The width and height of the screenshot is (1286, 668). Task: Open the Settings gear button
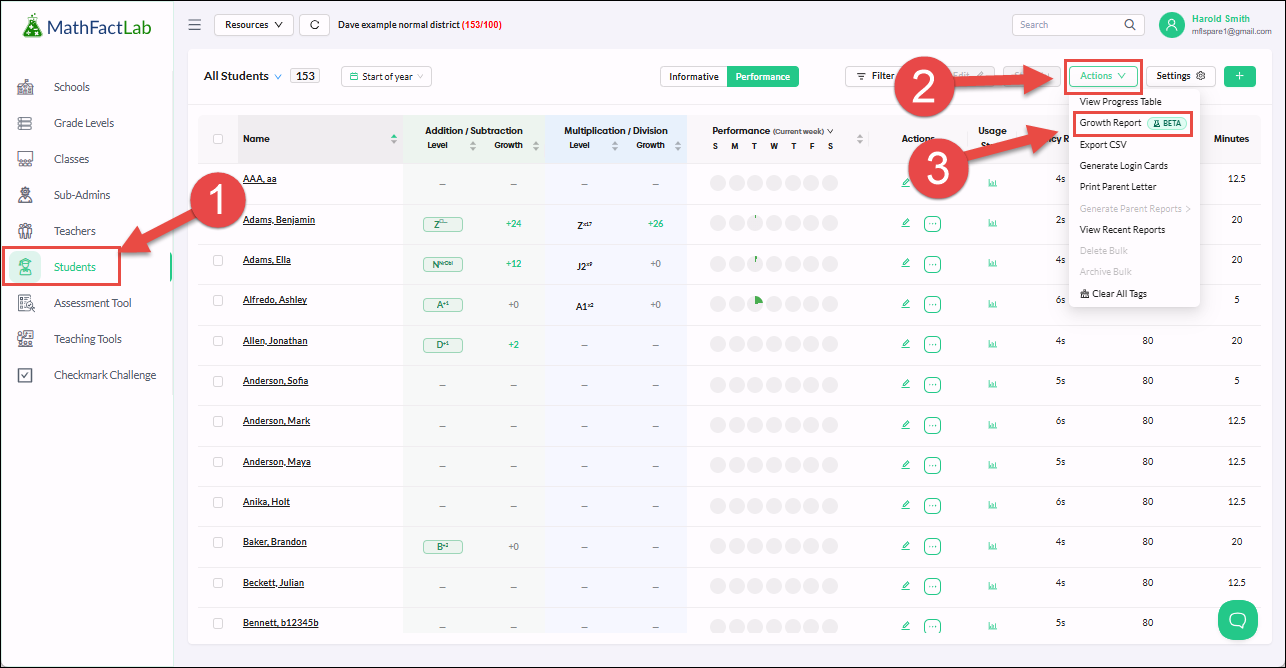tap(1180, 76)
